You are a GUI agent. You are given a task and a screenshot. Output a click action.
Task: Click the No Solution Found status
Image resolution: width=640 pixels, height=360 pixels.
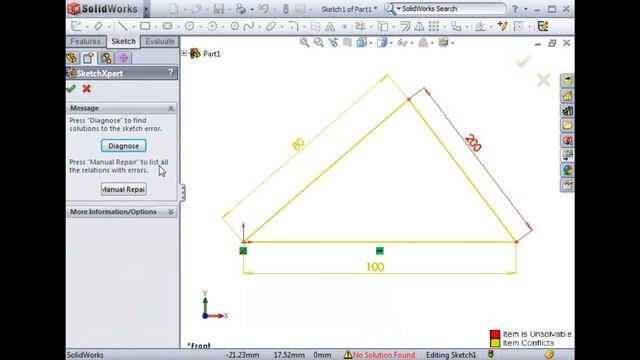point(380,355)
